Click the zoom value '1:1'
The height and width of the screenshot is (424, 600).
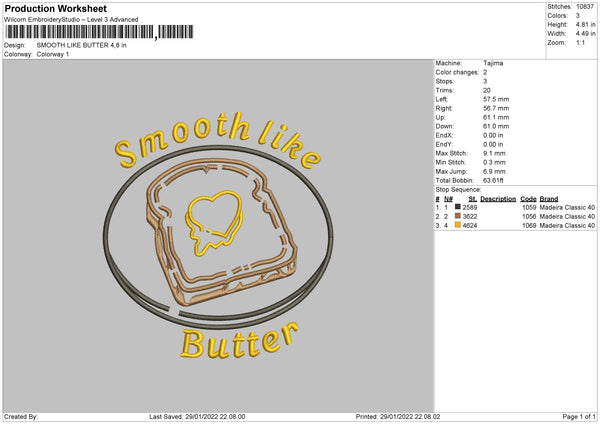[x=580, y=43]
